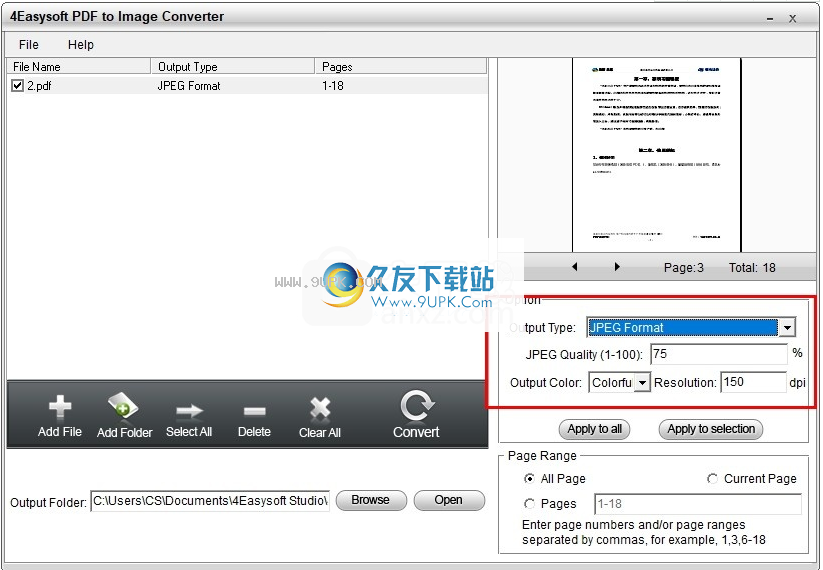Open the Output Type dropdown arrow
Screen dimensions: 823x570
tap(787, 328)
